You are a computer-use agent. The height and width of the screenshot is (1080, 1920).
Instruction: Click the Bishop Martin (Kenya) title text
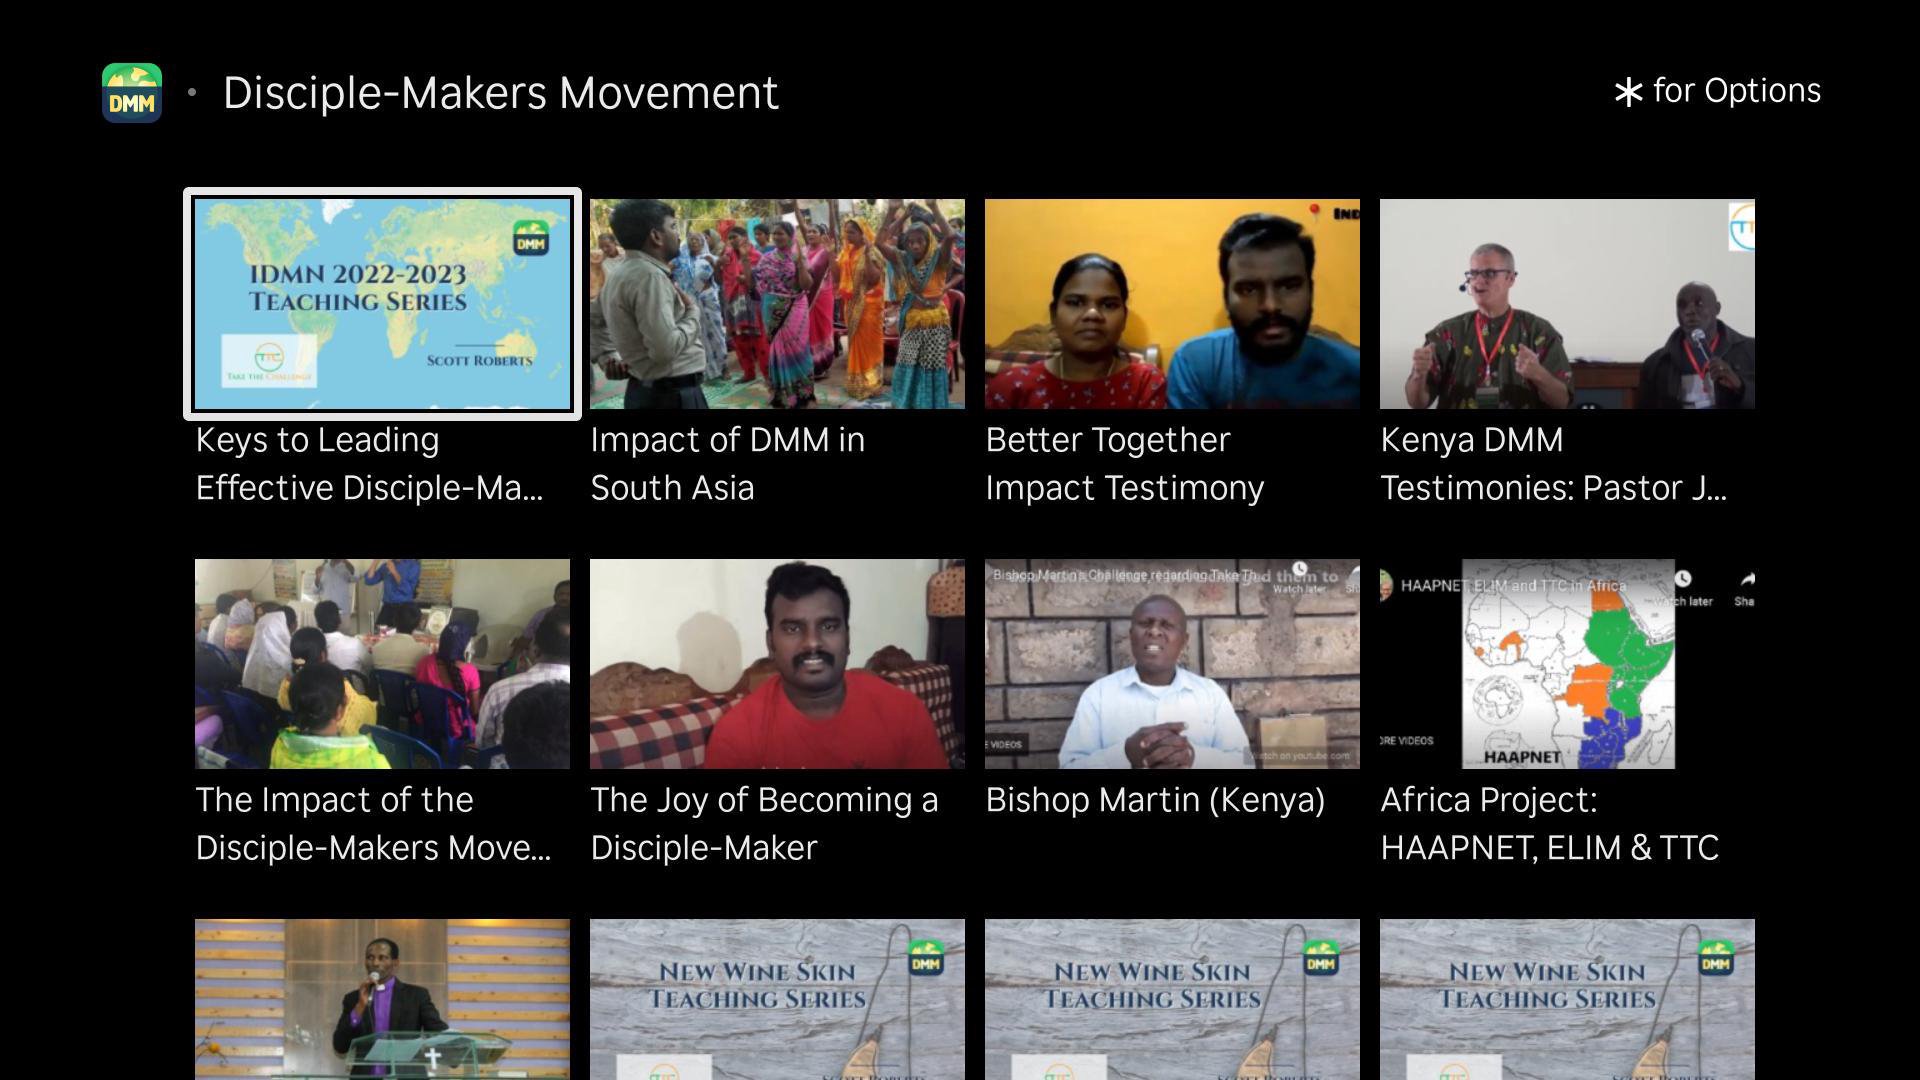[x=1155, y=800]
